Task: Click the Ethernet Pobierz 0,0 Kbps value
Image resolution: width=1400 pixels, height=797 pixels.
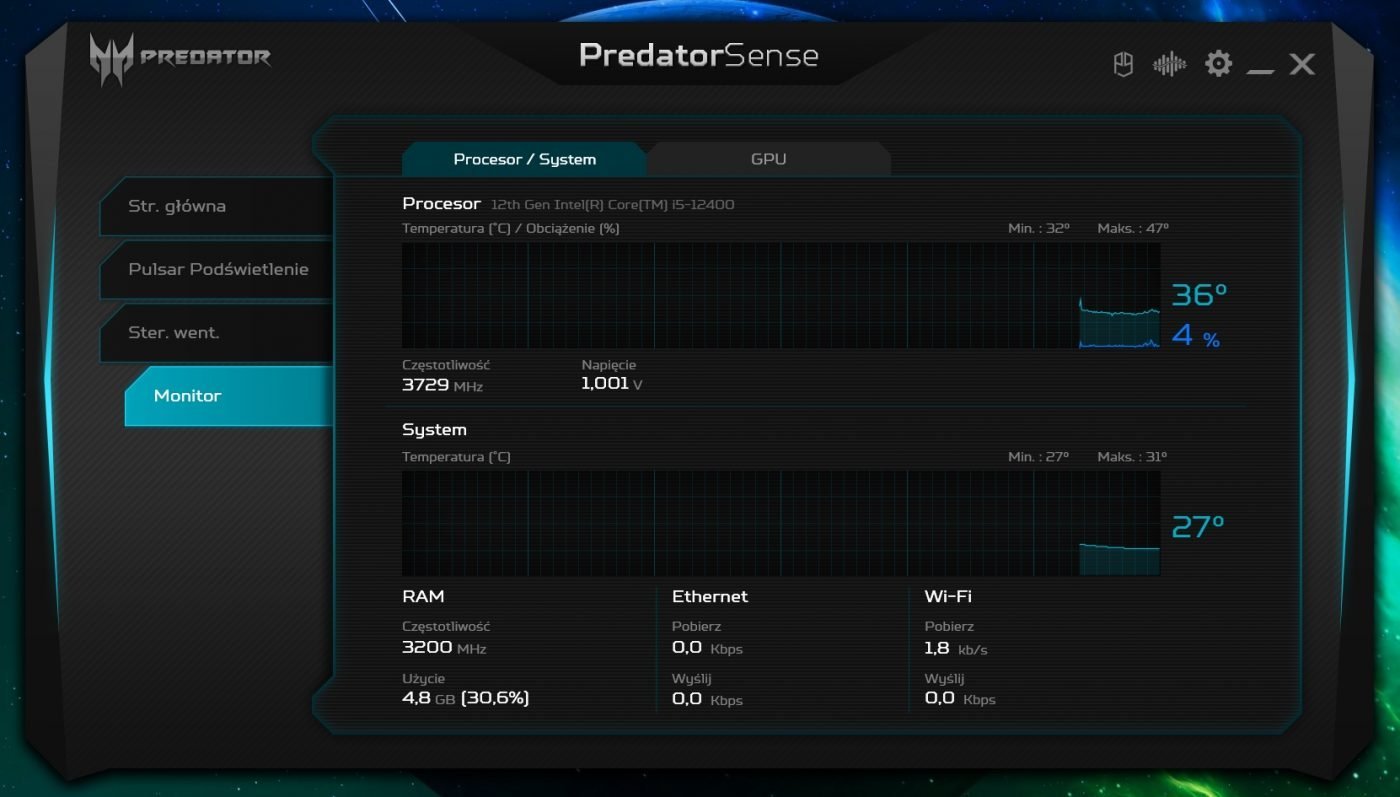Action: (x=707, y=648)
